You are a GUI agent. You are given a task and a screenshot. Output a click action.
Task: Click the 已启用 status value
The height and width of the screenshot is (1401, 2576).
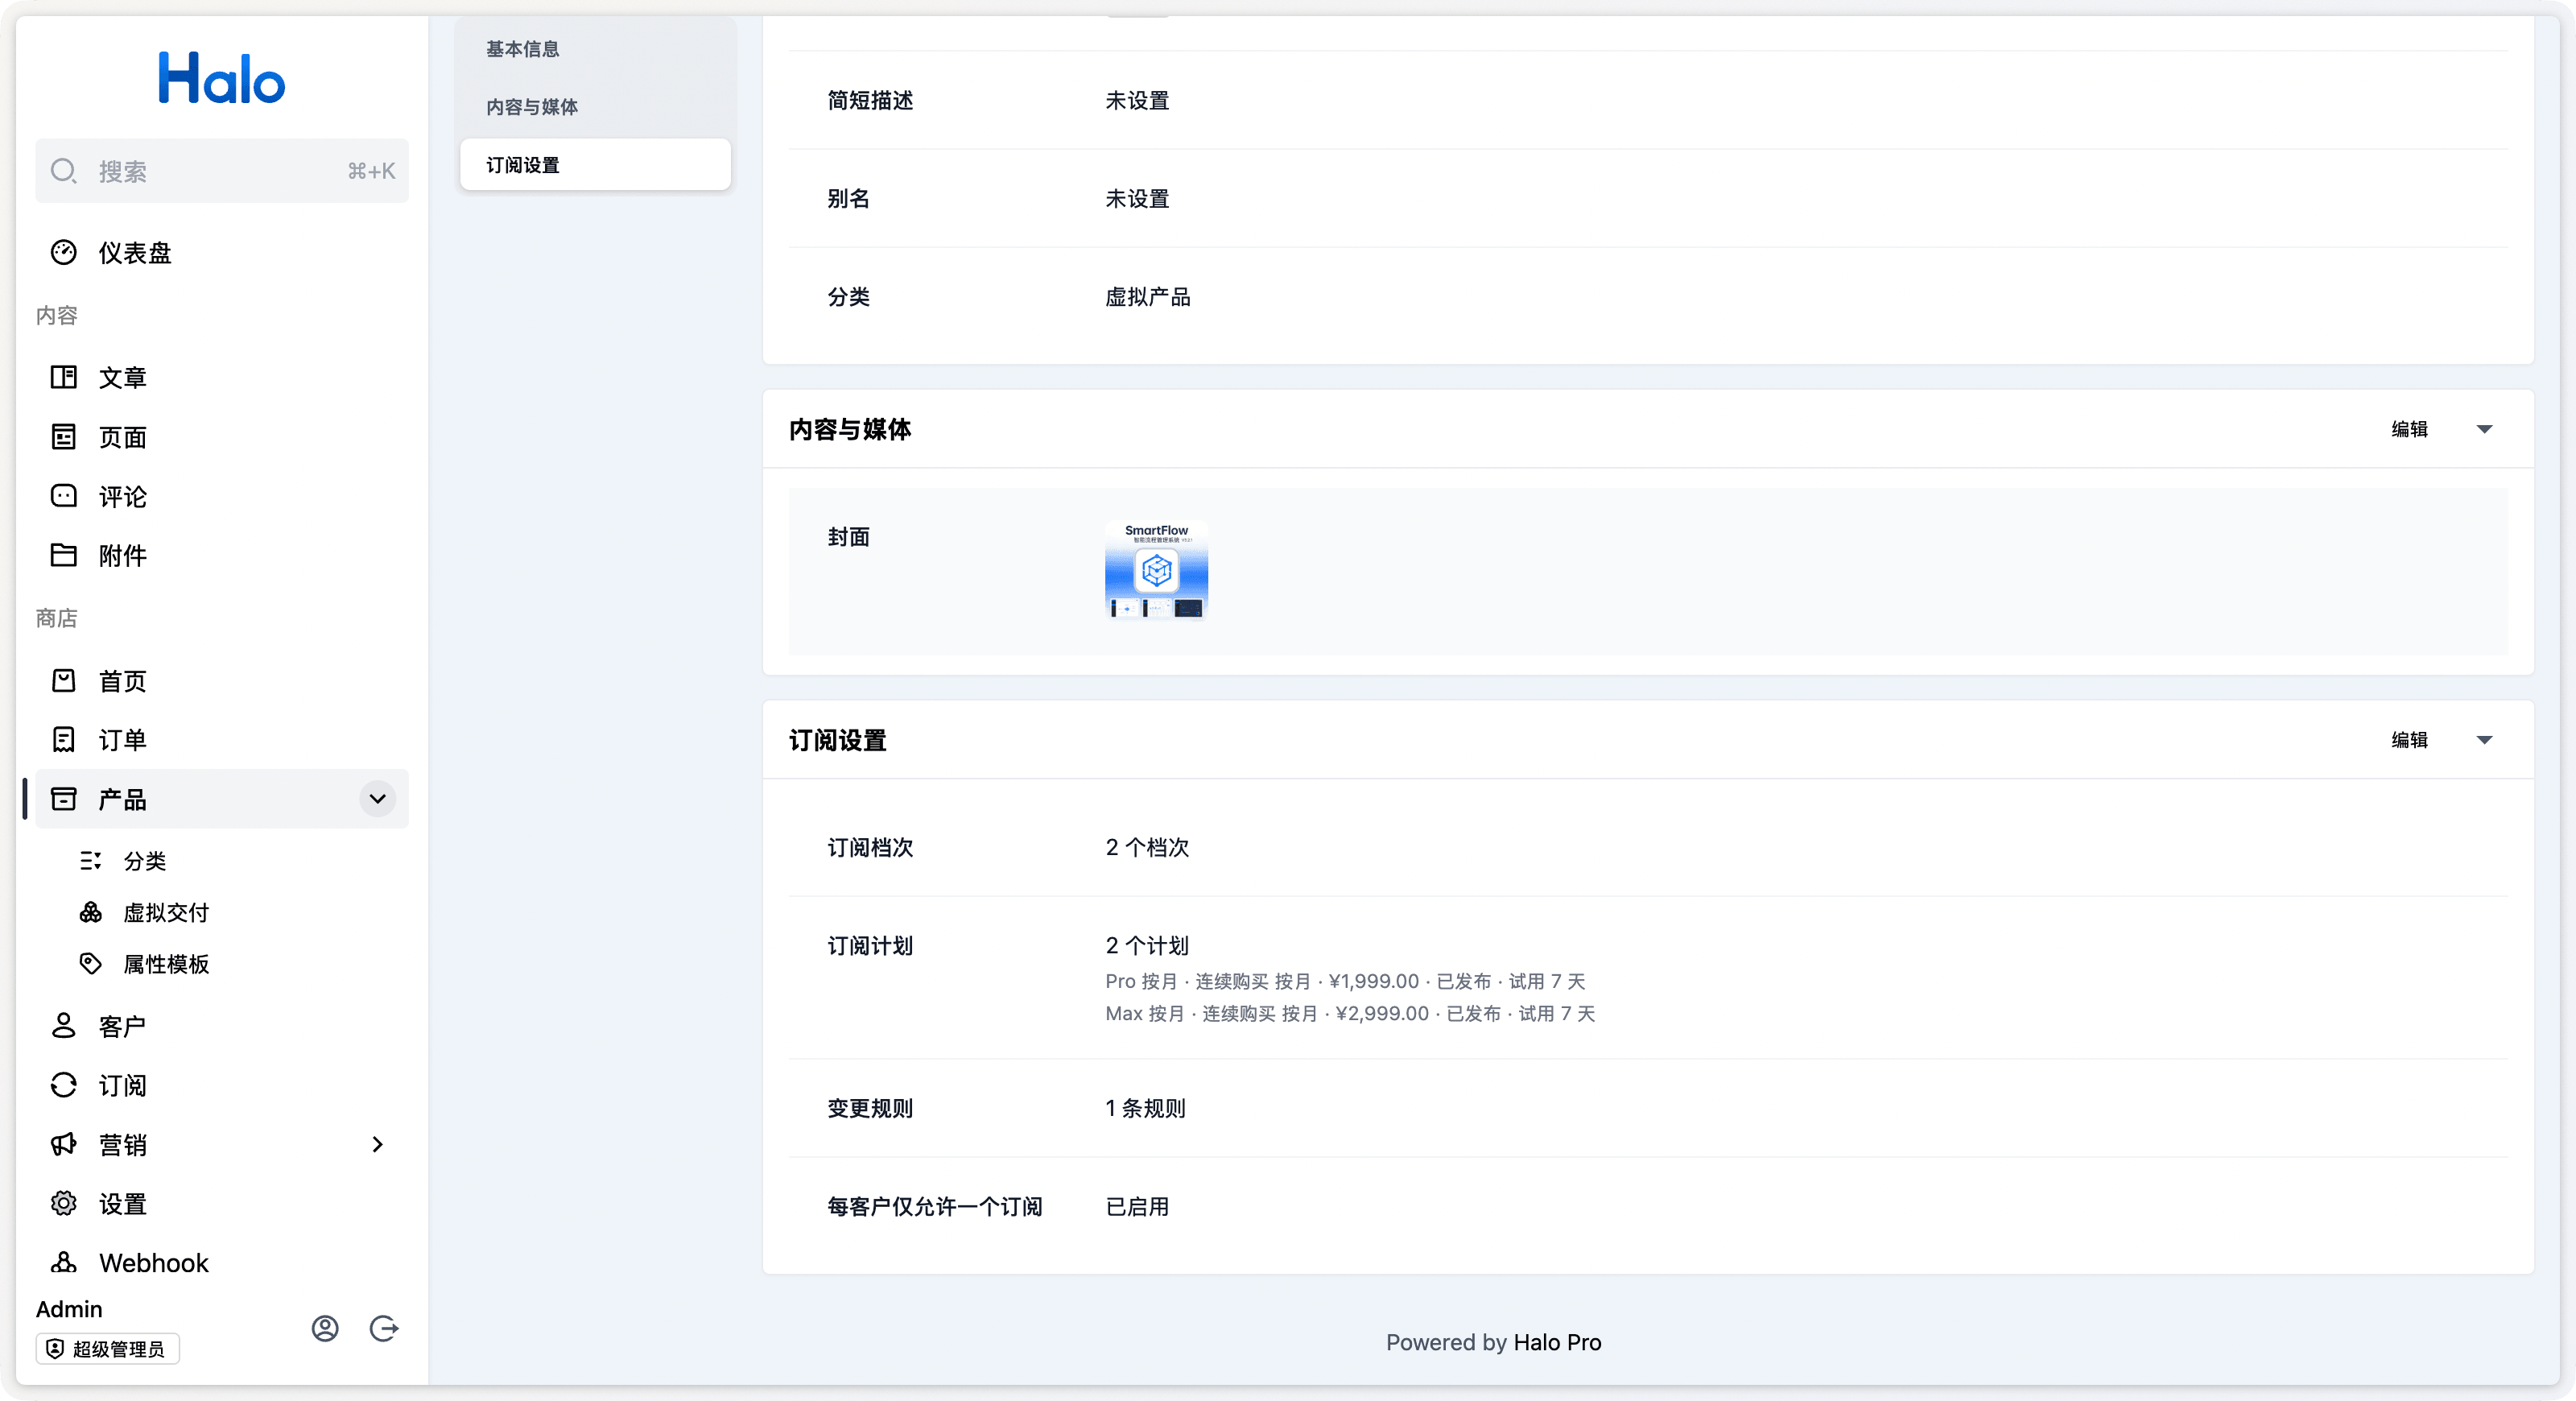coord(1137,1207)
